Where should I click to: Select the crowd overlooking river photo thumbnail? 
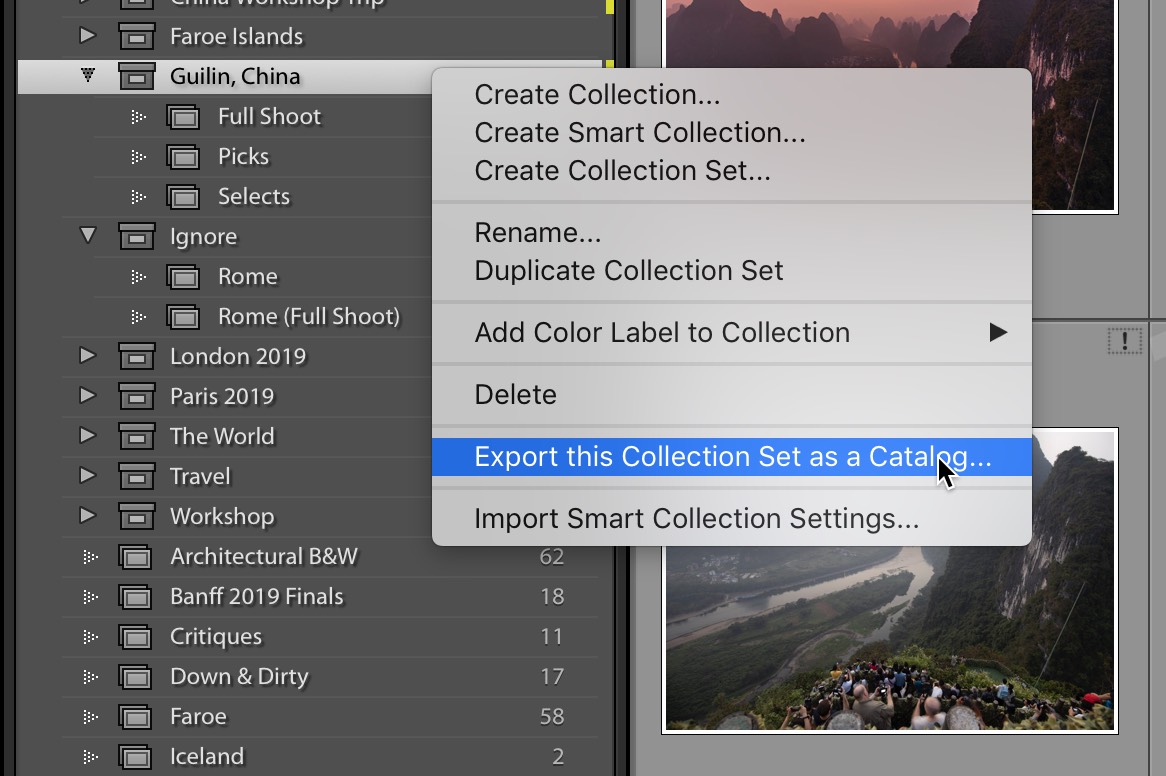click(890, 580)
